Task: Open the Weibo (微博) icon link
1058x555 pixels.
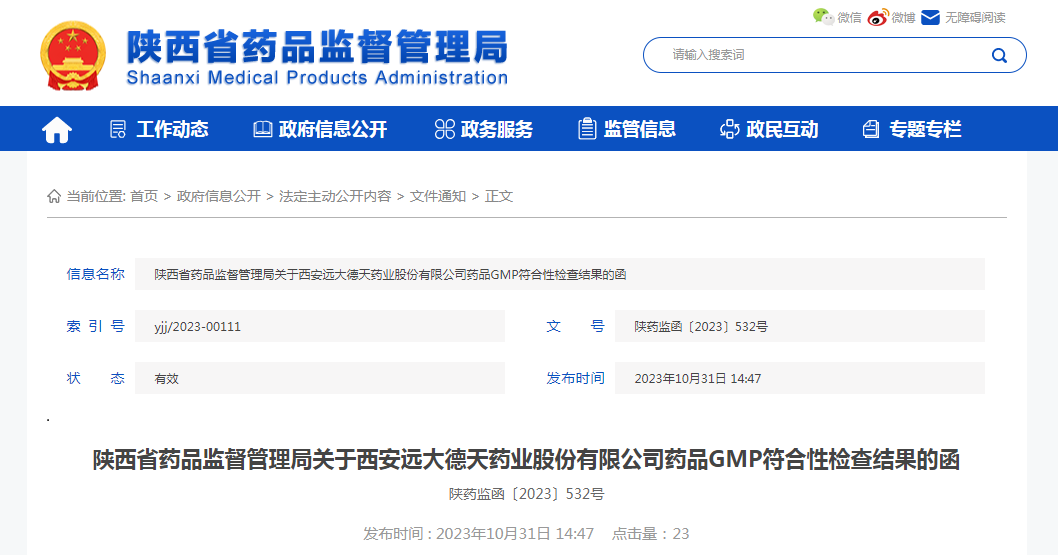Action: (877, 17)
